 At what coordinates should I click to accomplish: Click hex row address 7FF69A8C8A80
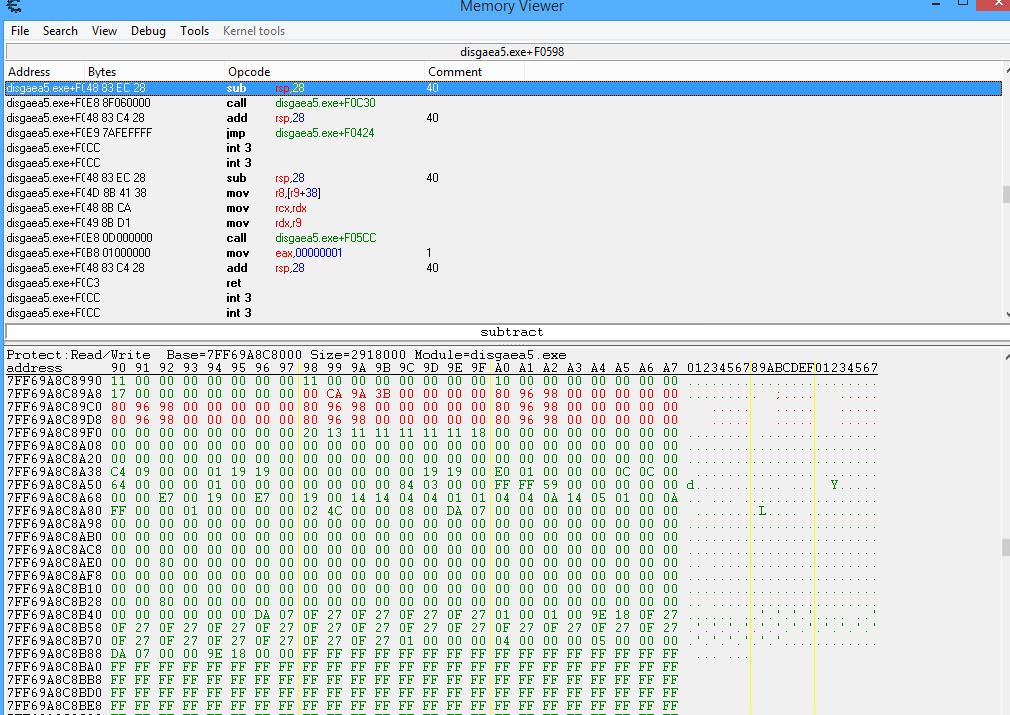[54, 511]
